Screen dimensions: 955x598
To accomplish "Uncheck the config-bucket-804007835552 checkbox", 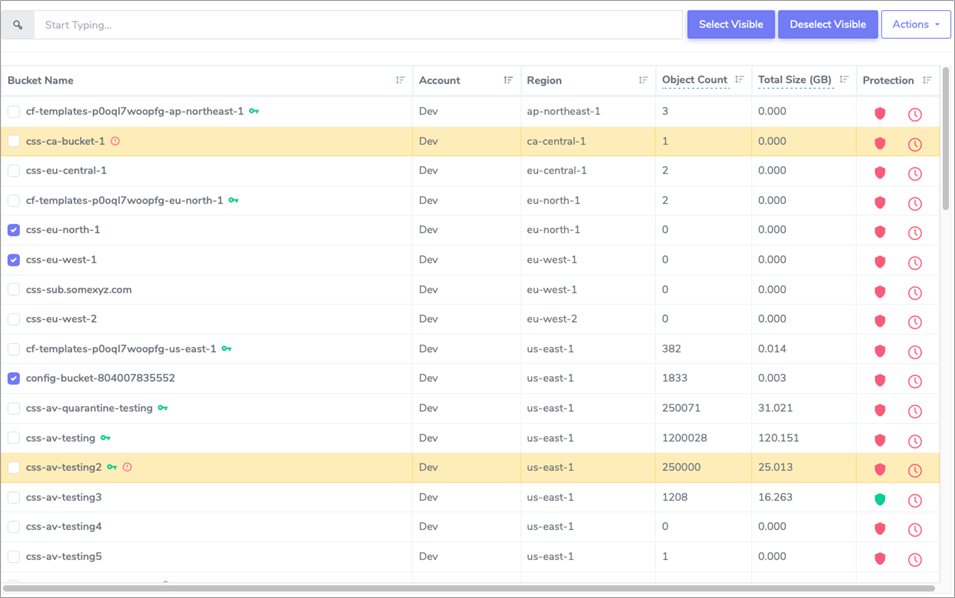I will point(13,379).
